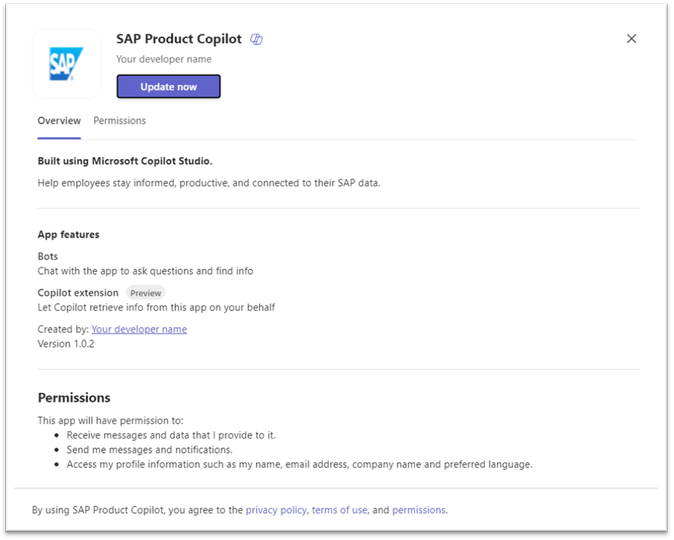Image resolution: width=674 pixels, height=540 pixels.
Task: Click the SAP Product Copilot title
Action: click(179, 39)
